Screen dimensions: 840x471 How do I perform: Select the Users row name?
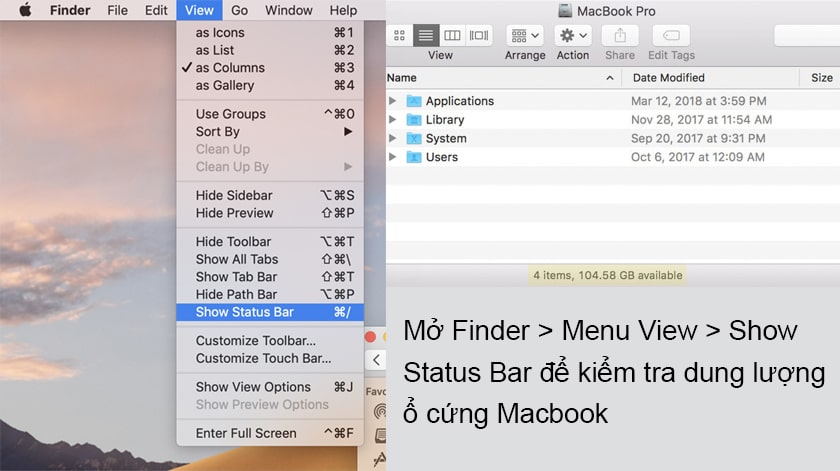[441, 157]
